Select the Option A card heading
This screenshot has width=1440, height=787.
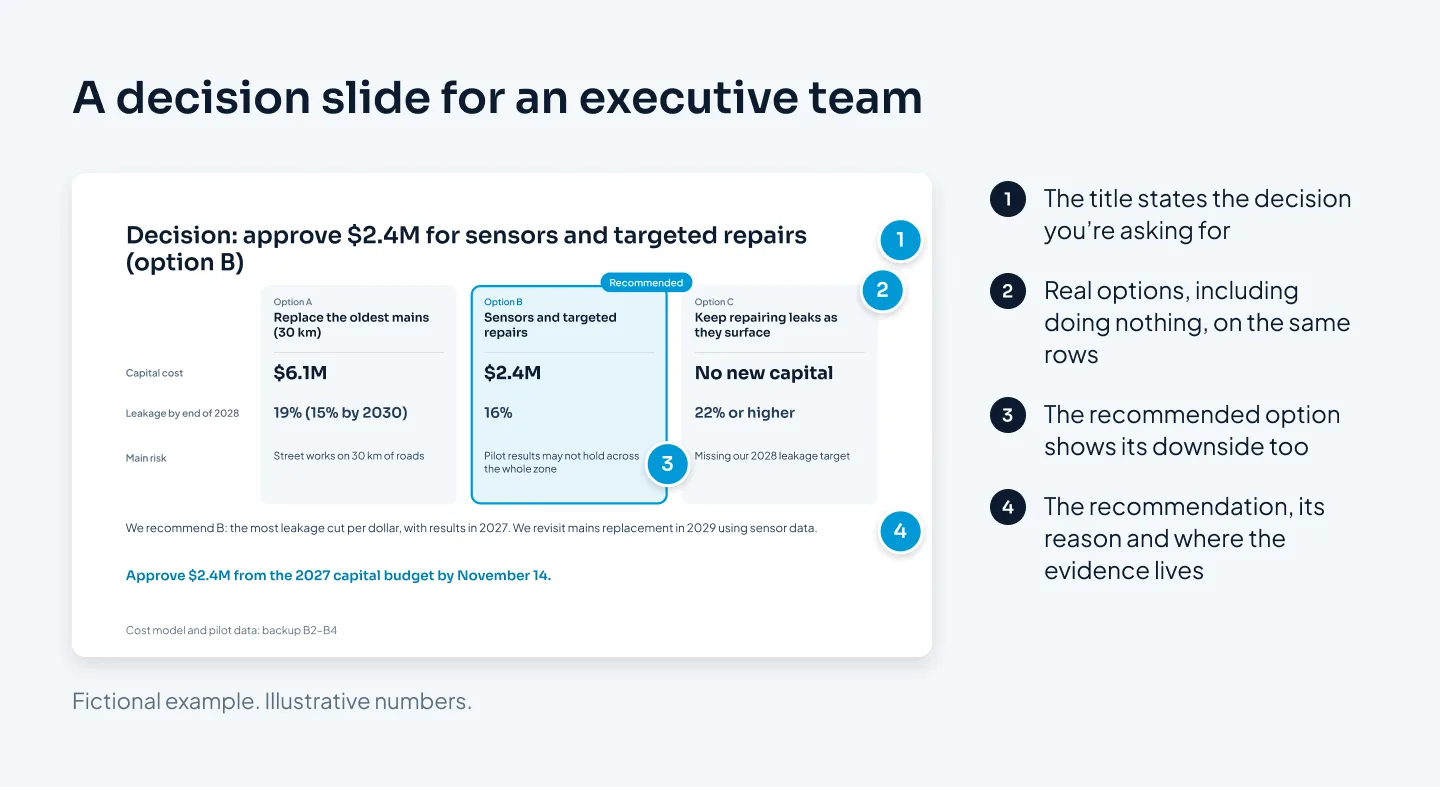point(351,318)
